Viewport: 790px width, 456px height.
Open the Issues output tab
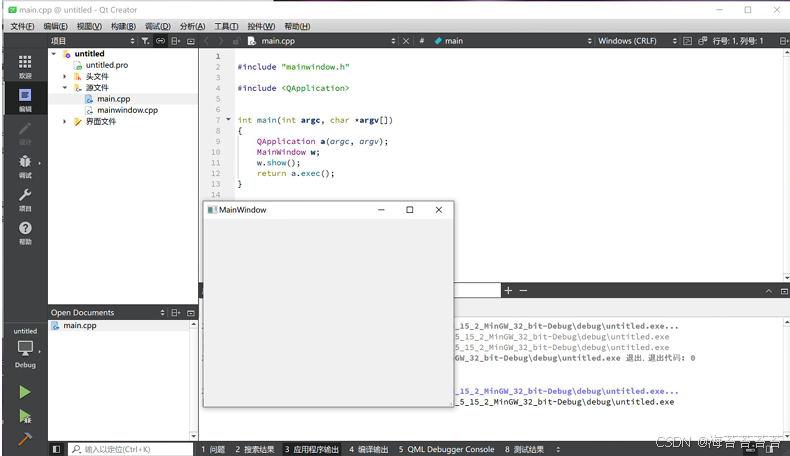pos(213,449)
